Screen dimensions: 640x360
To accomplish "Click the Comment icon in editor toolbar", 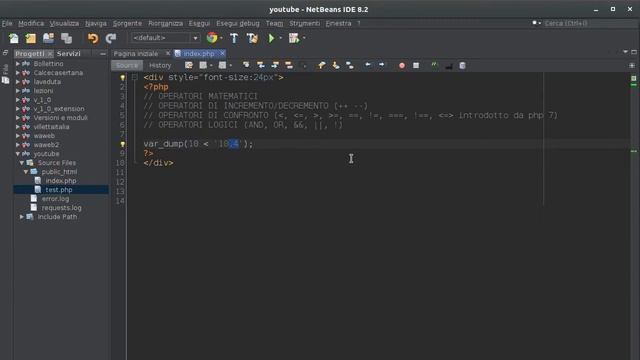I will 449,66.
